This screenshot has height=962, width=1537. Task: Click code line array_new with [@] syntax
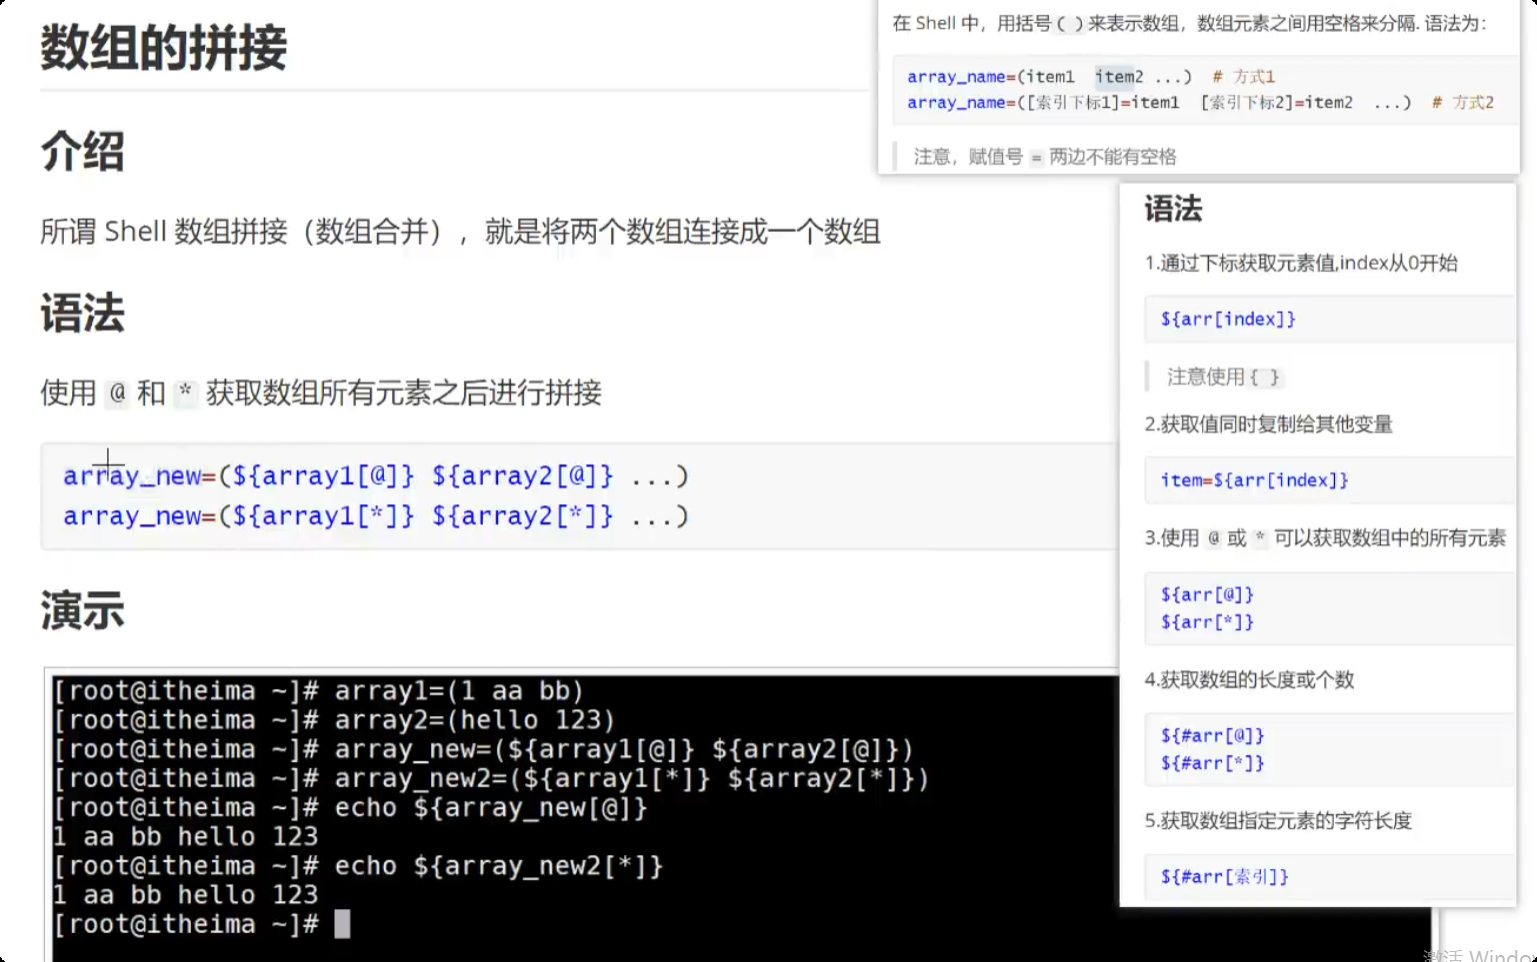tap(376, 476)
